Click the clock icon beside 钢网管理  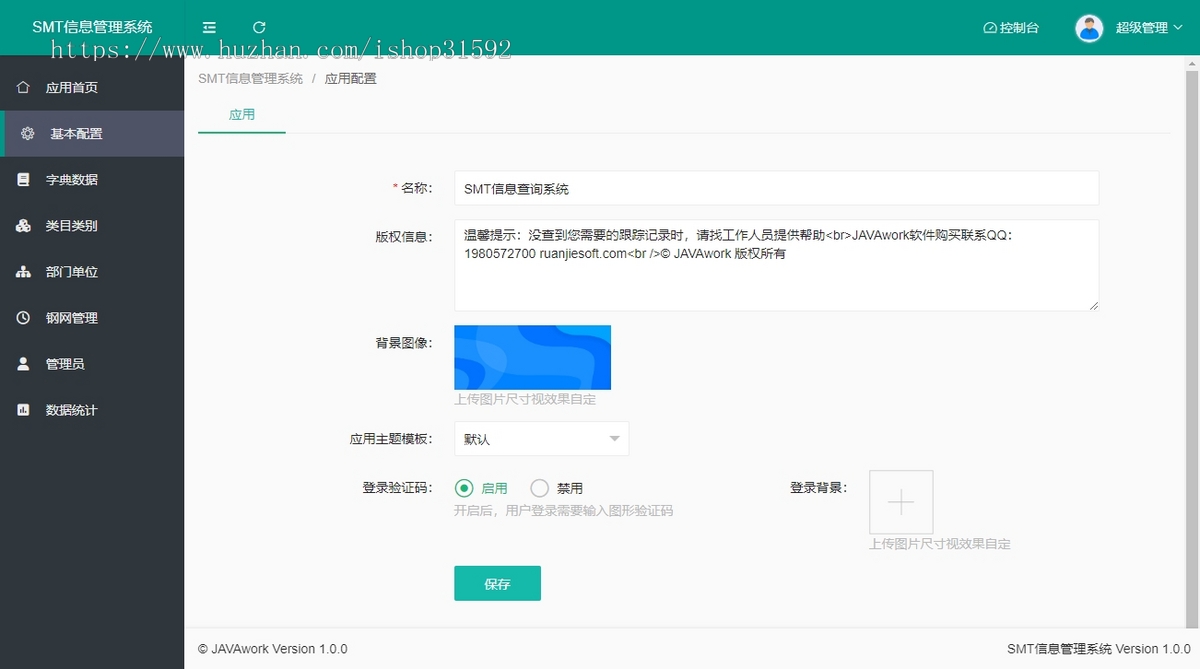23,318
